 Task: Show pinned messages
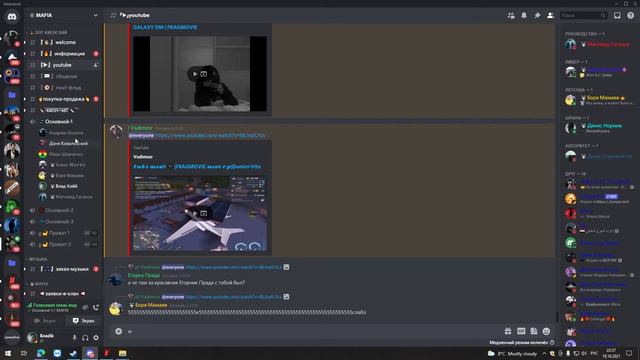(537, 16)
